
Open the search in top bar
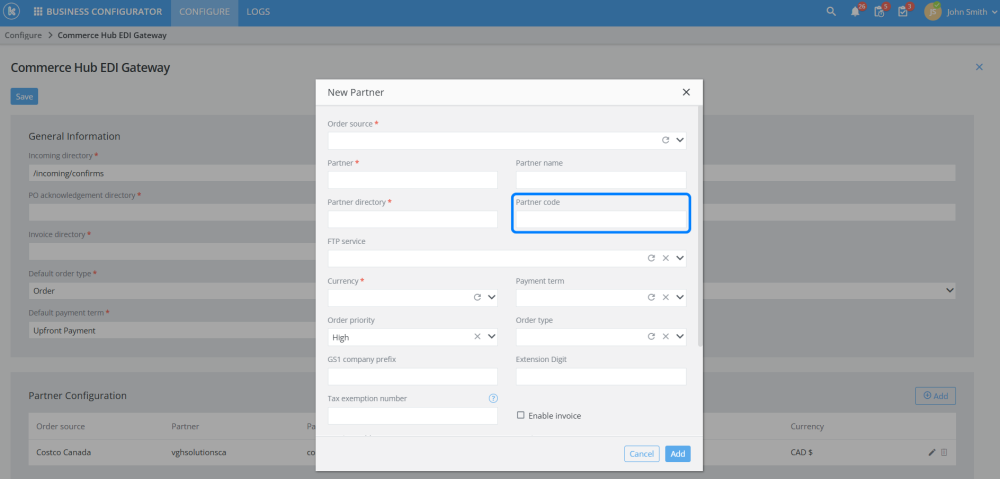(x=830, y=12)
